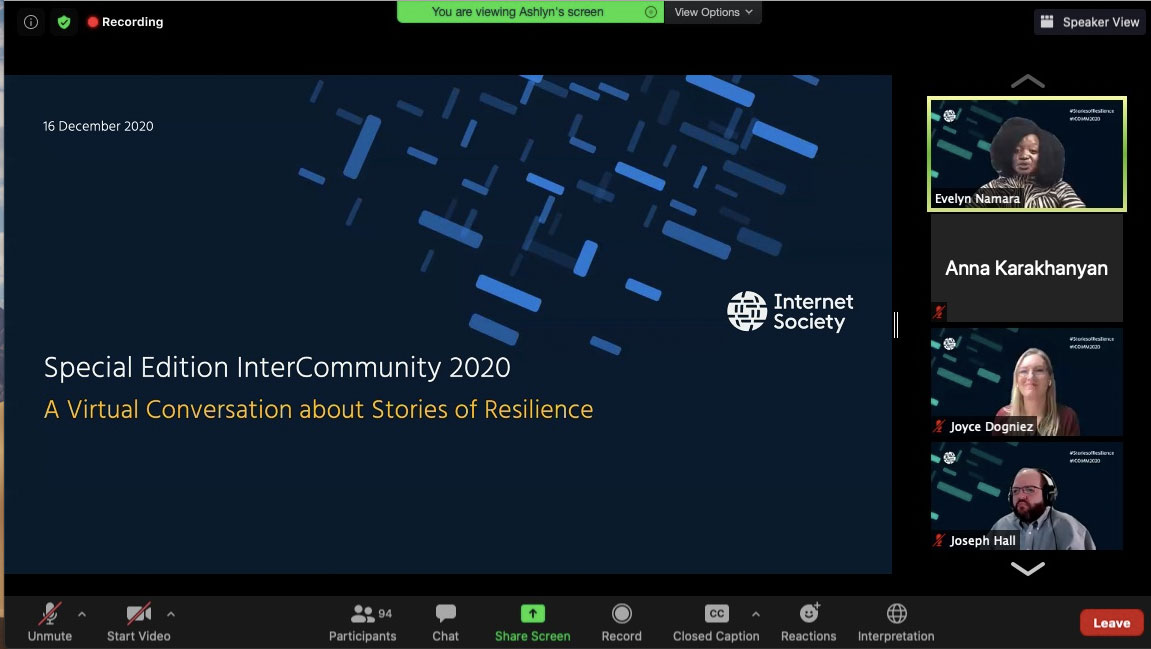Click the subtitle about Stories of Resilience

click(x=319, y=409)
